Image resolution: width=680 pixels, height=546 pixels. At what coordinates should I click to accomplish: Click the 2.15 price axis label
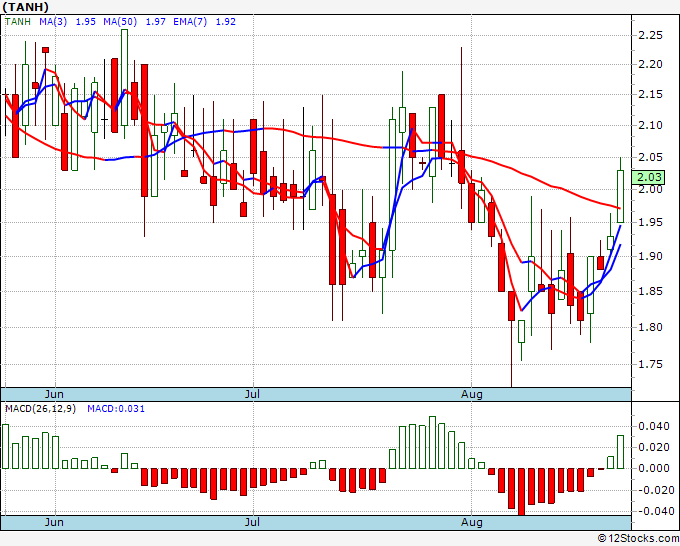(x=651, y=94)
